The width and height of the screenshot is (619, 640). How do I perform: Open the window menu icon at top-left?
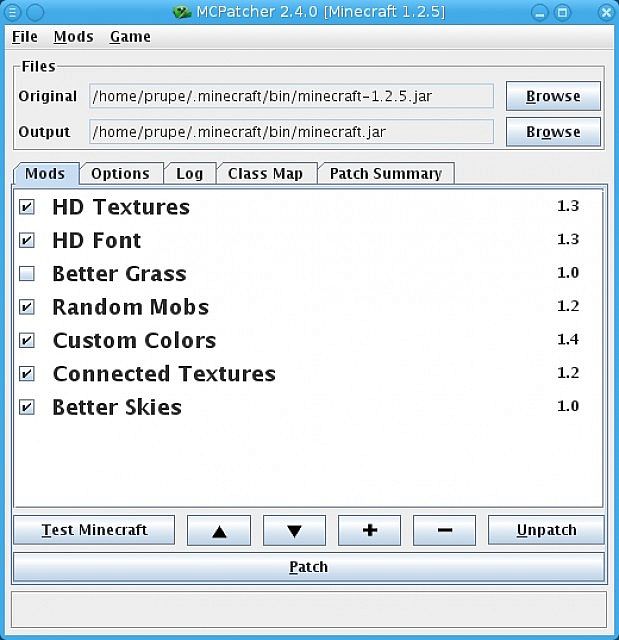pos(12,12)
